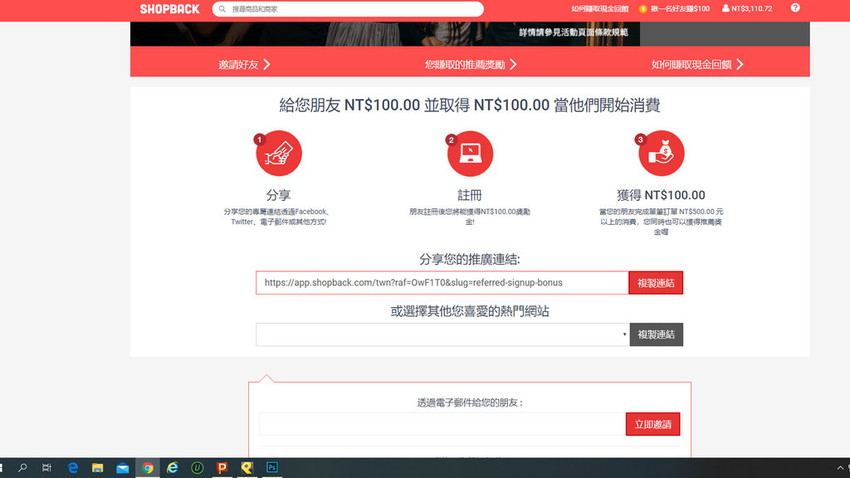Click the friend email address input field
Image resolution: width=850 pixels, height=478 pixels.
pos(441,424)
